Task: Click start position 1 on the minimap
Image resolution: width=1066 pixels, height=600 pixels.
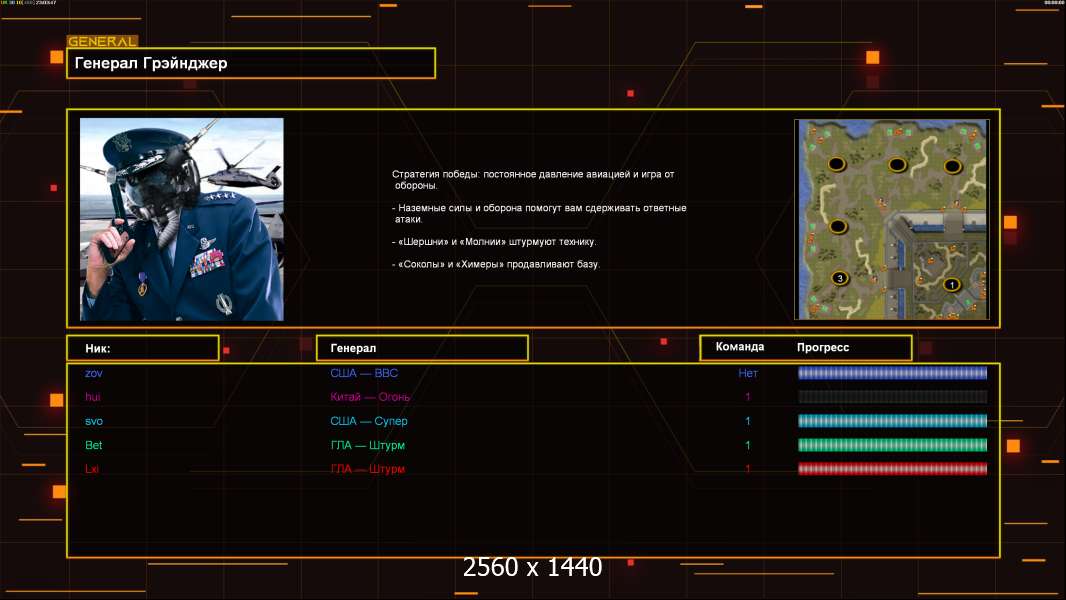Action: 952,284
